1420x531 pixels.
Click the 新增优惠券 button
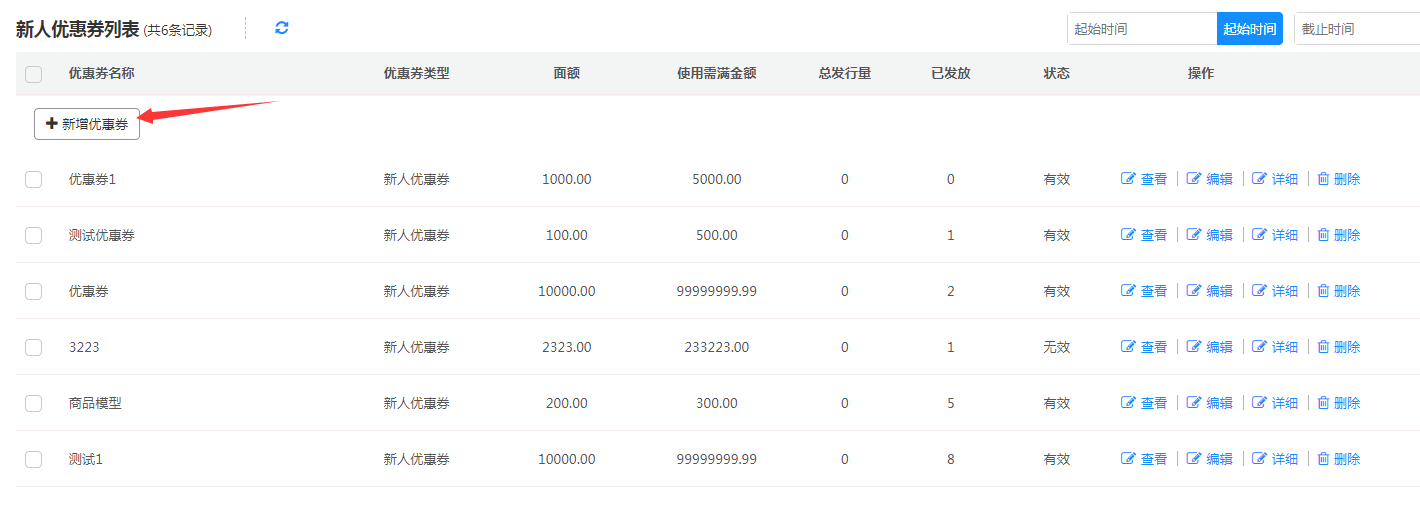(87, 124)
